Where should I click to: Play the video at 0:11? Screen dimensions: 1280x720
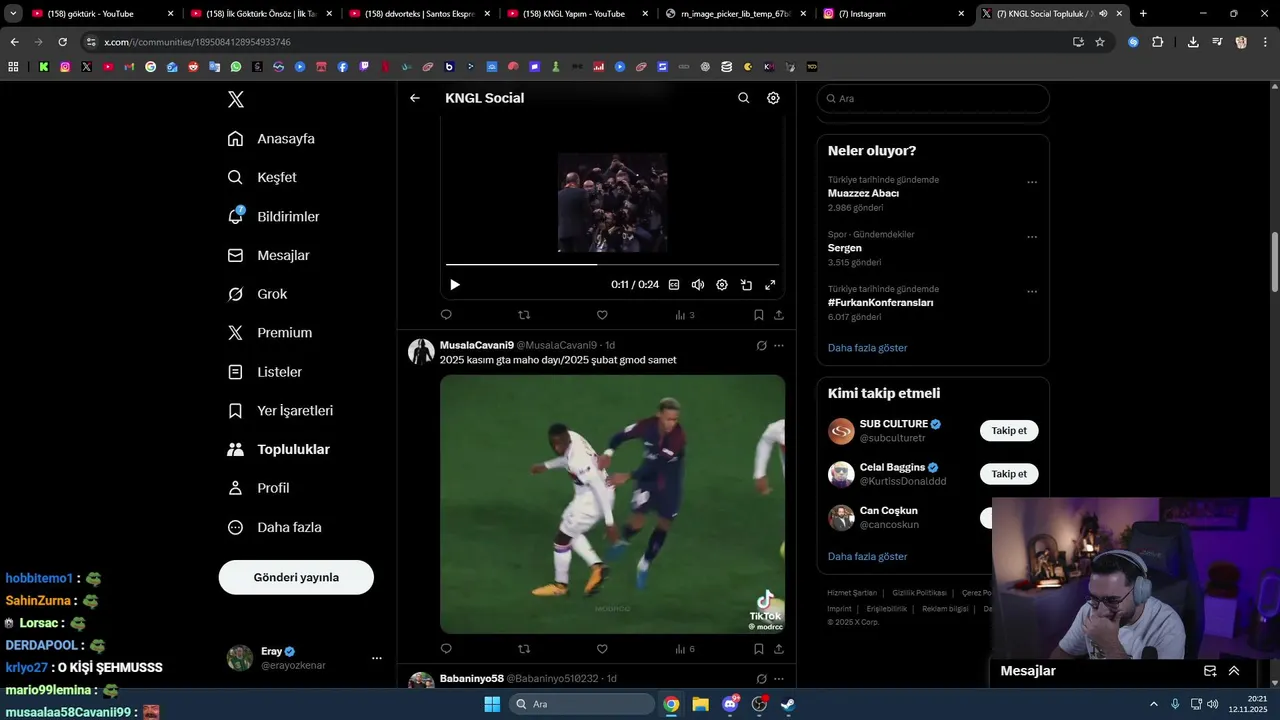pyautogui.click(x=455, y=285)
